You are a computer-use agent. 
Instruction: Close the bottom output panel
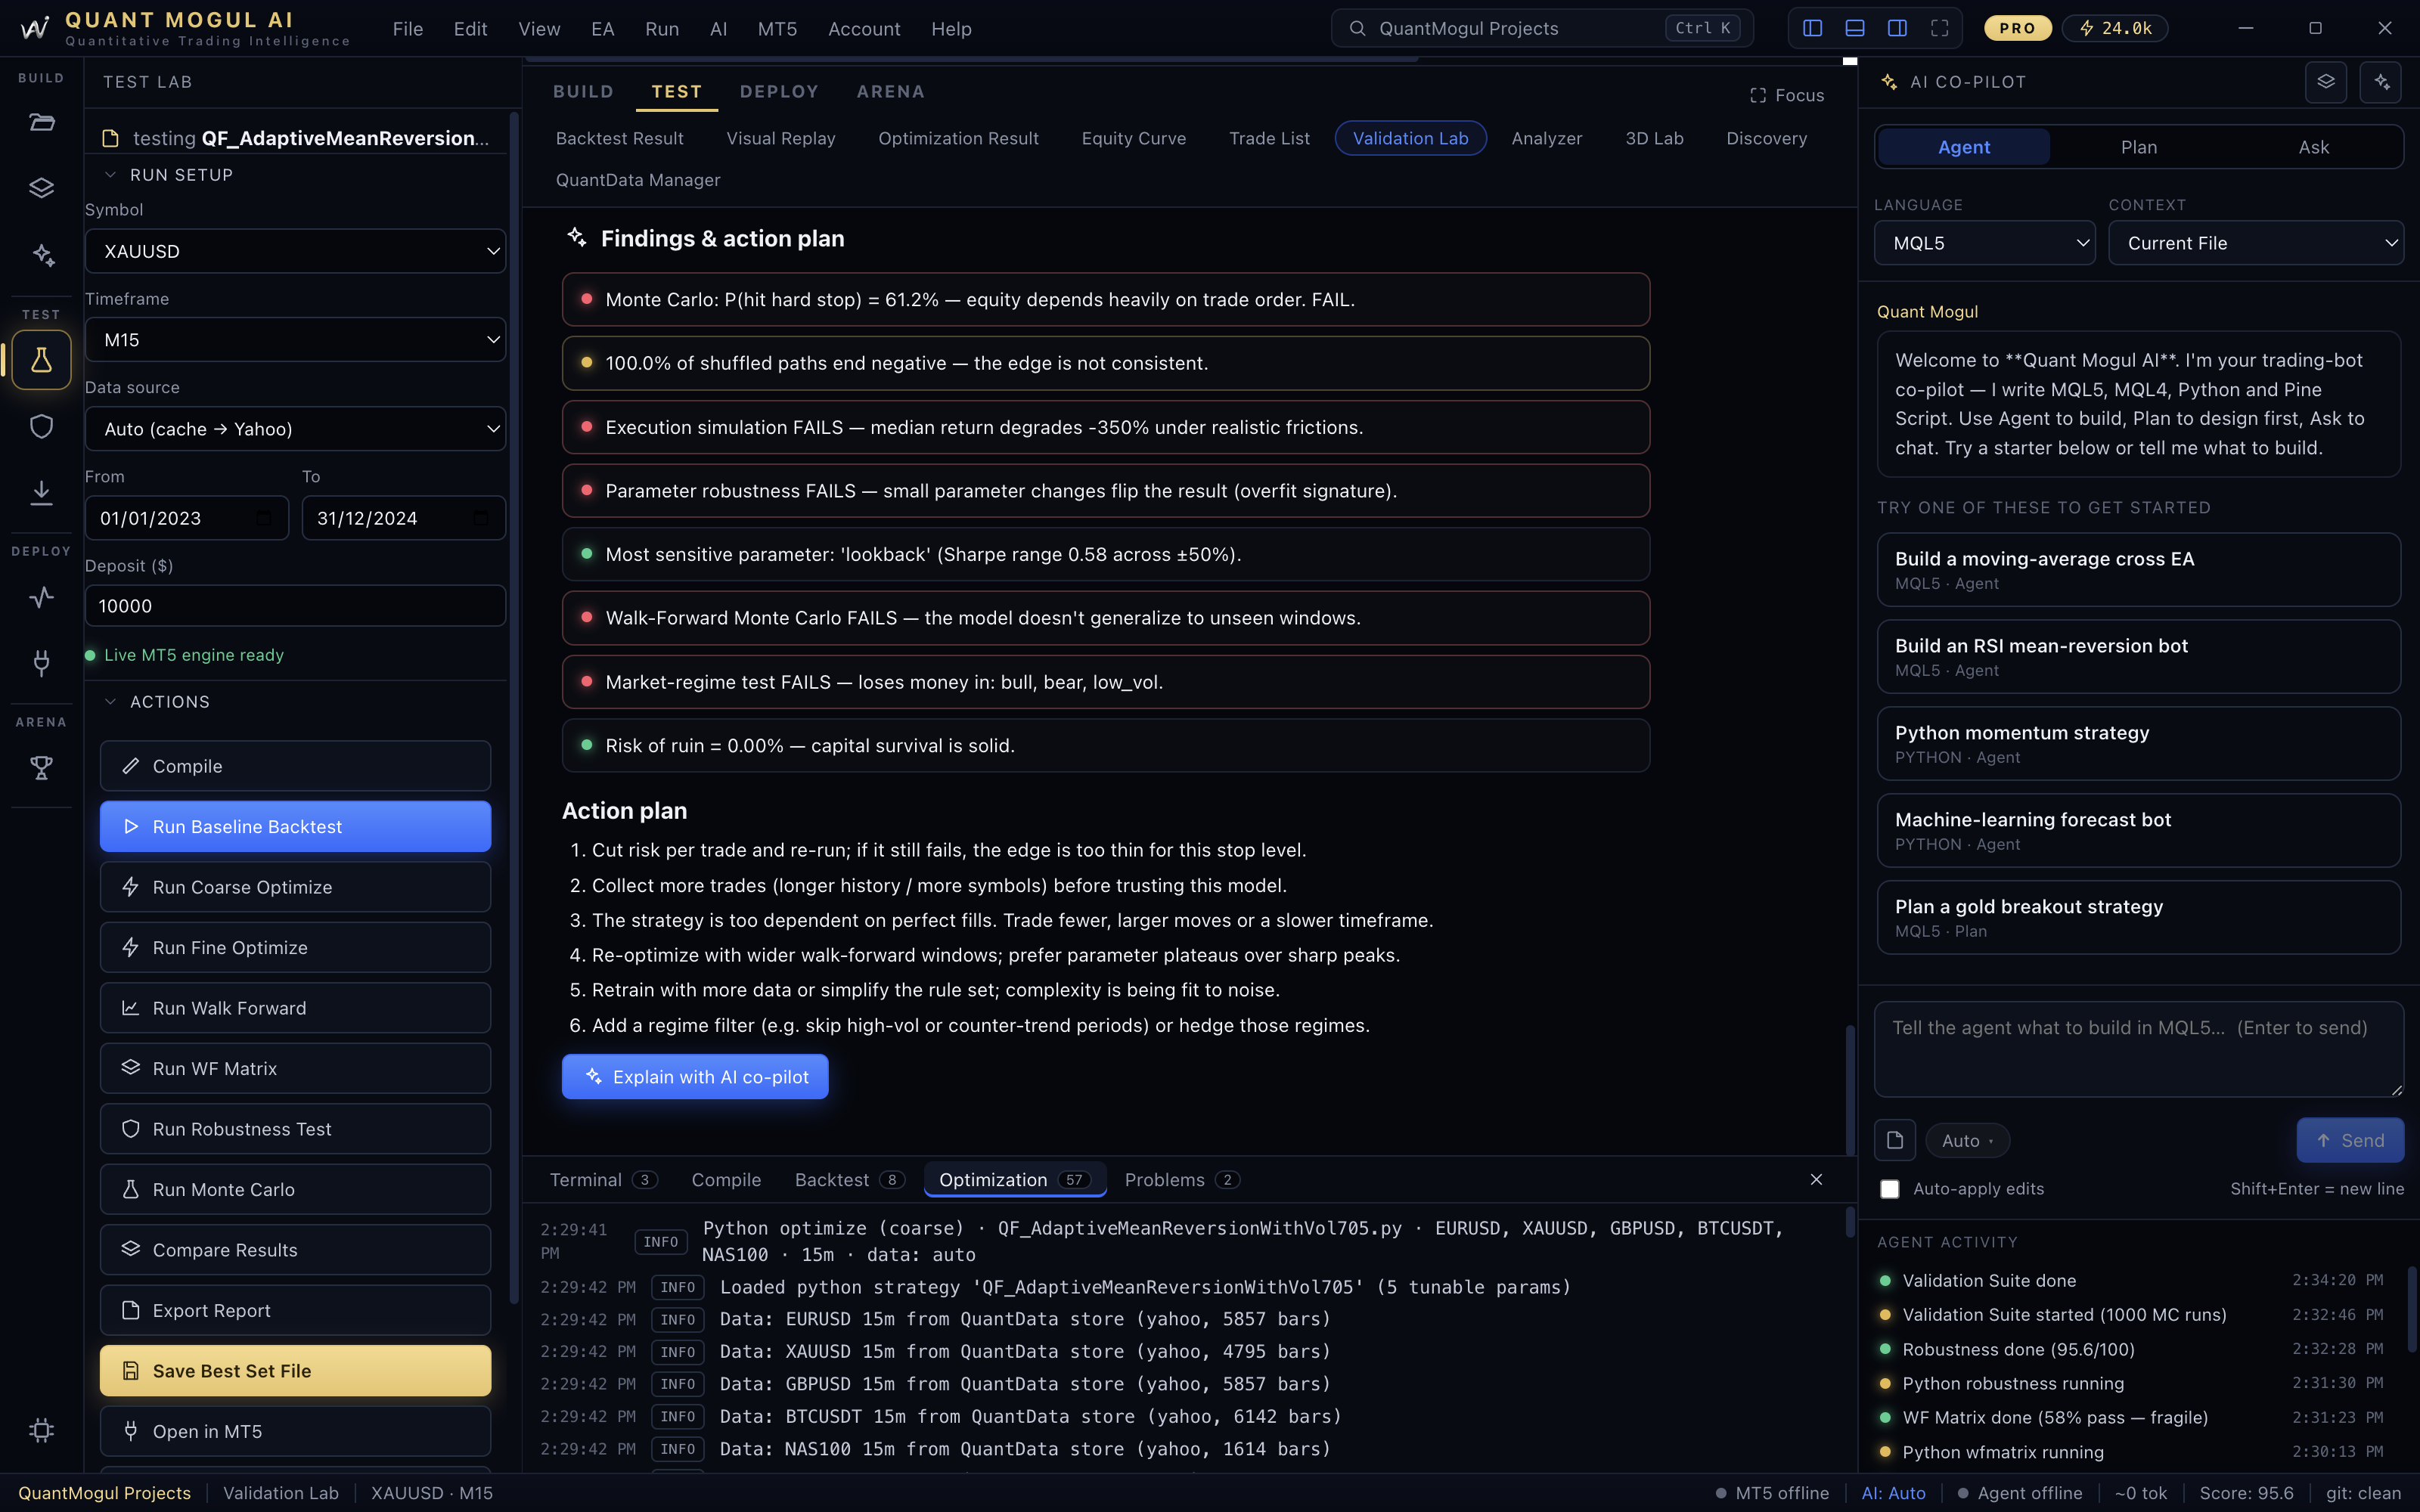(1816, 1180)
